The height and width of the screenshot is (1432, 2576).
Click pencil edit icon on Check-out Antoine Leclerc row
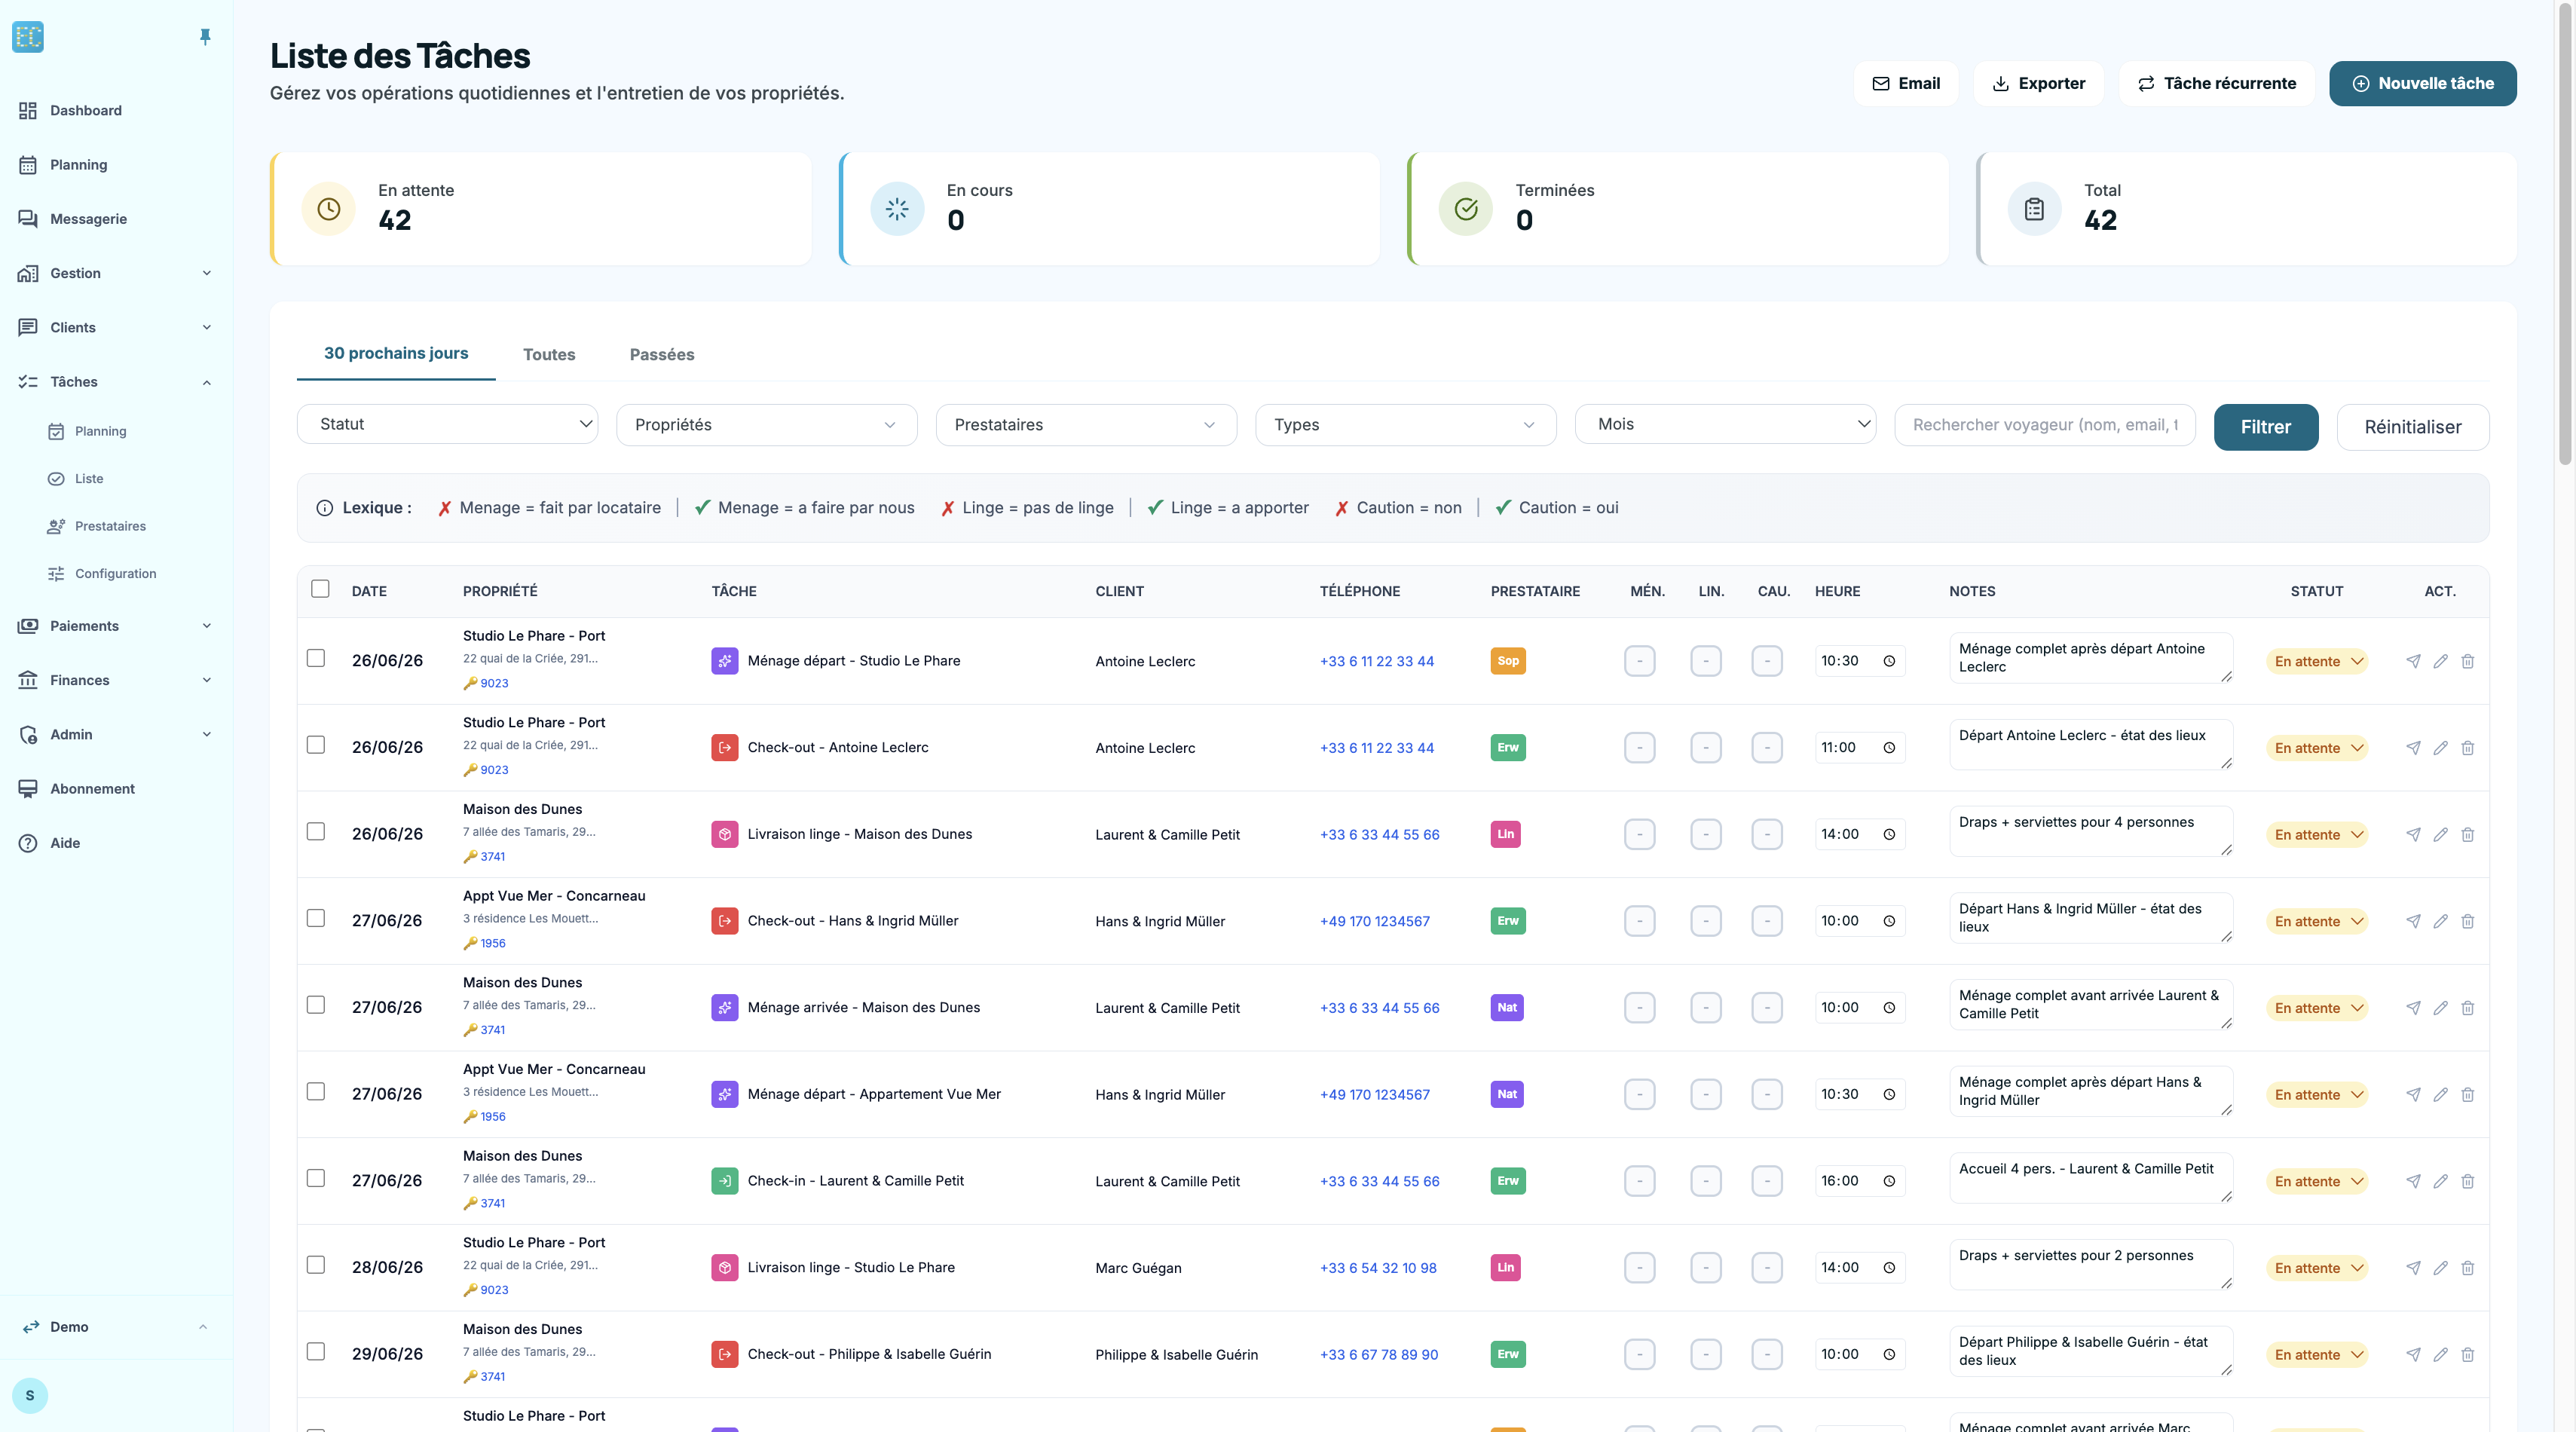[2440, 748]
